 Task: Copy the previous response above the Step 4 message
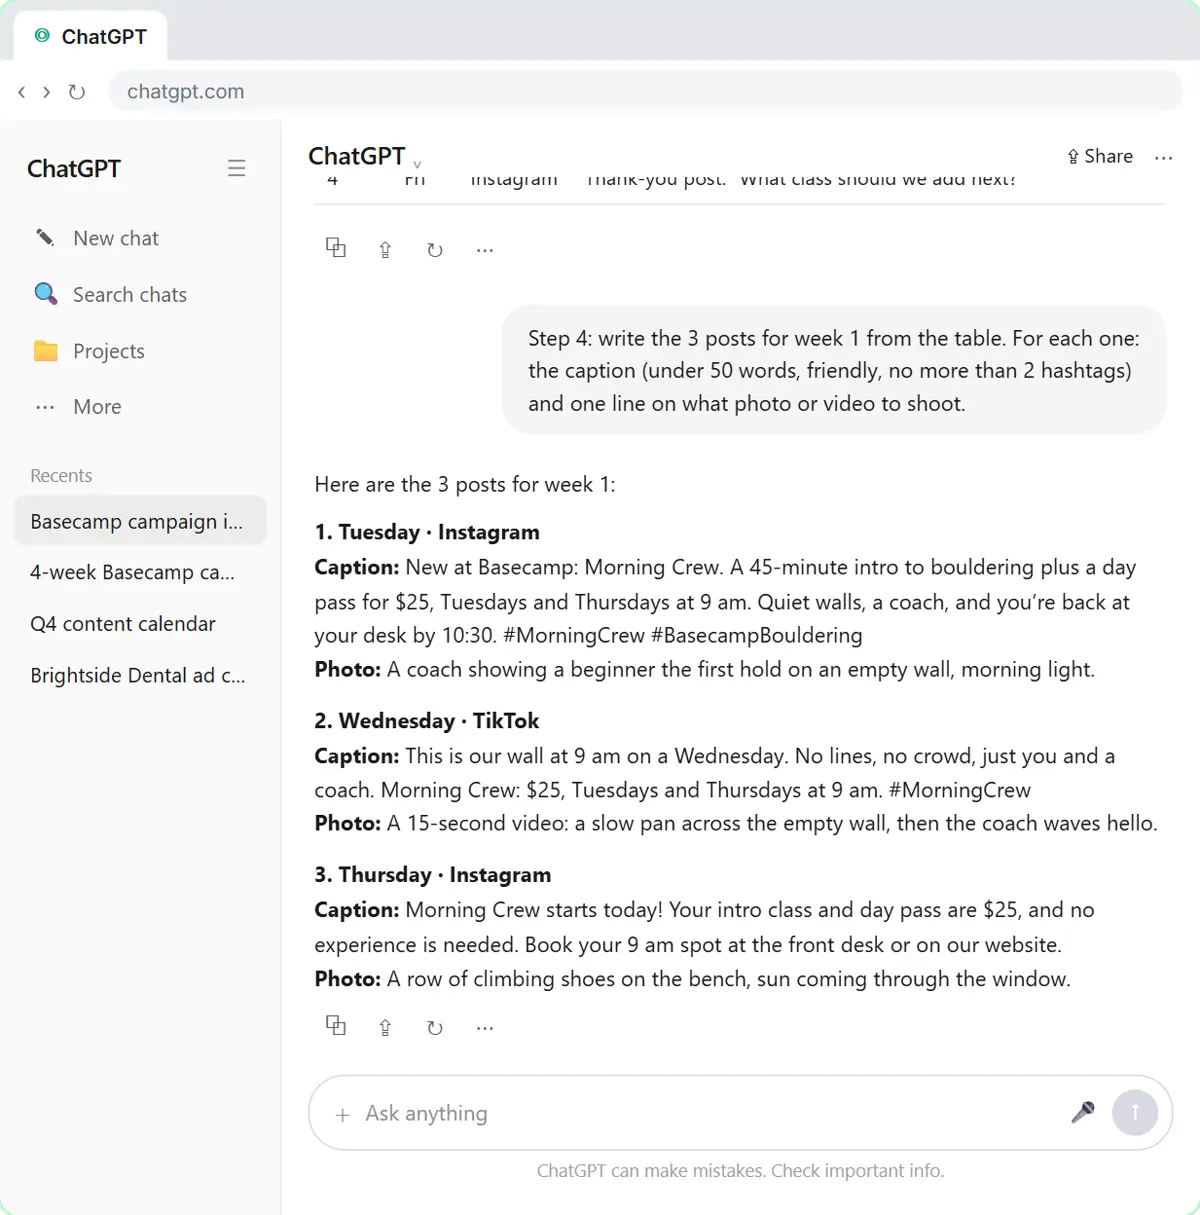[336, 248]
